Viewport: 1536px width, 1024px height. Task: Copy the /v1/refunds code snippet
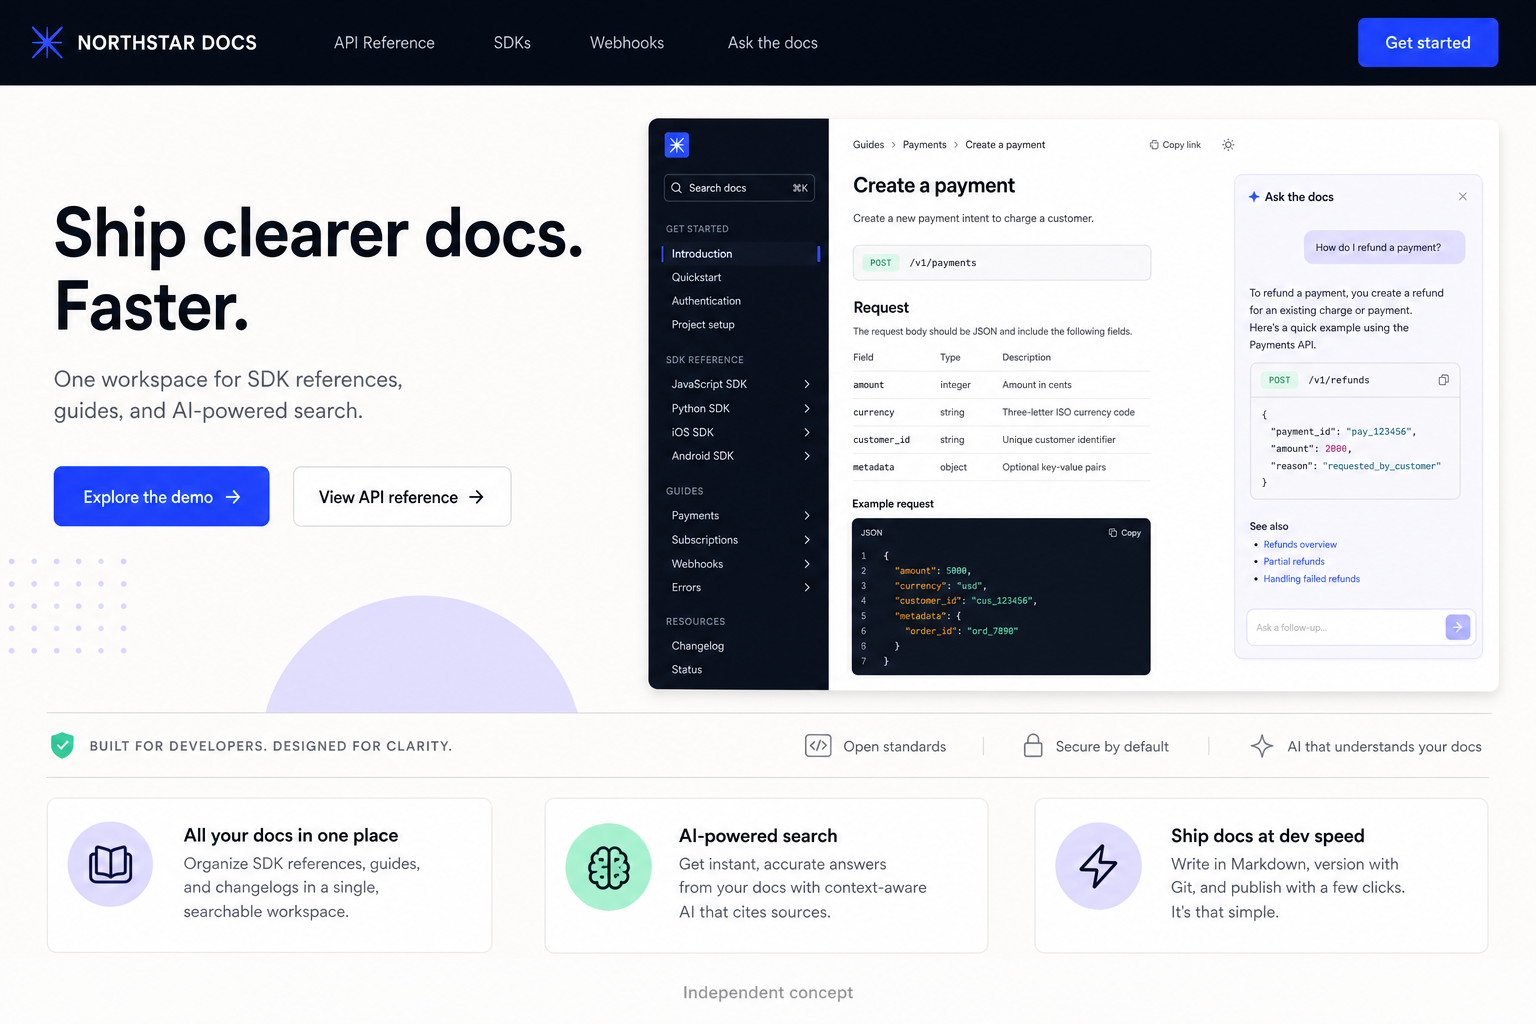[x=1443, y=380]
